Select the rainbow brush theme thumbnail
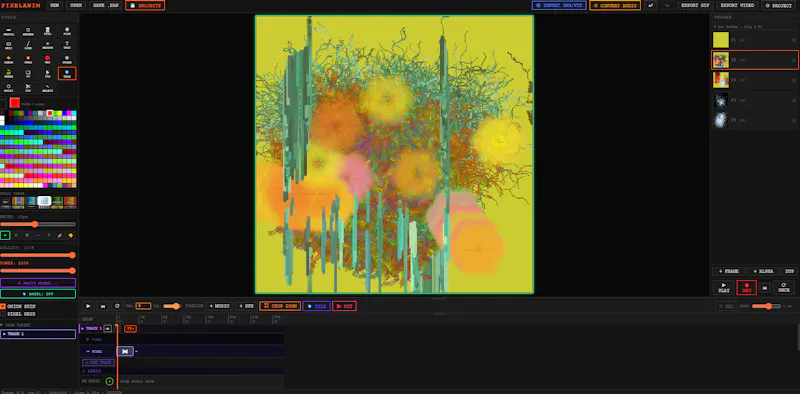Image resolution: width=800 pixels, height=394 pixels. (18, 202)
